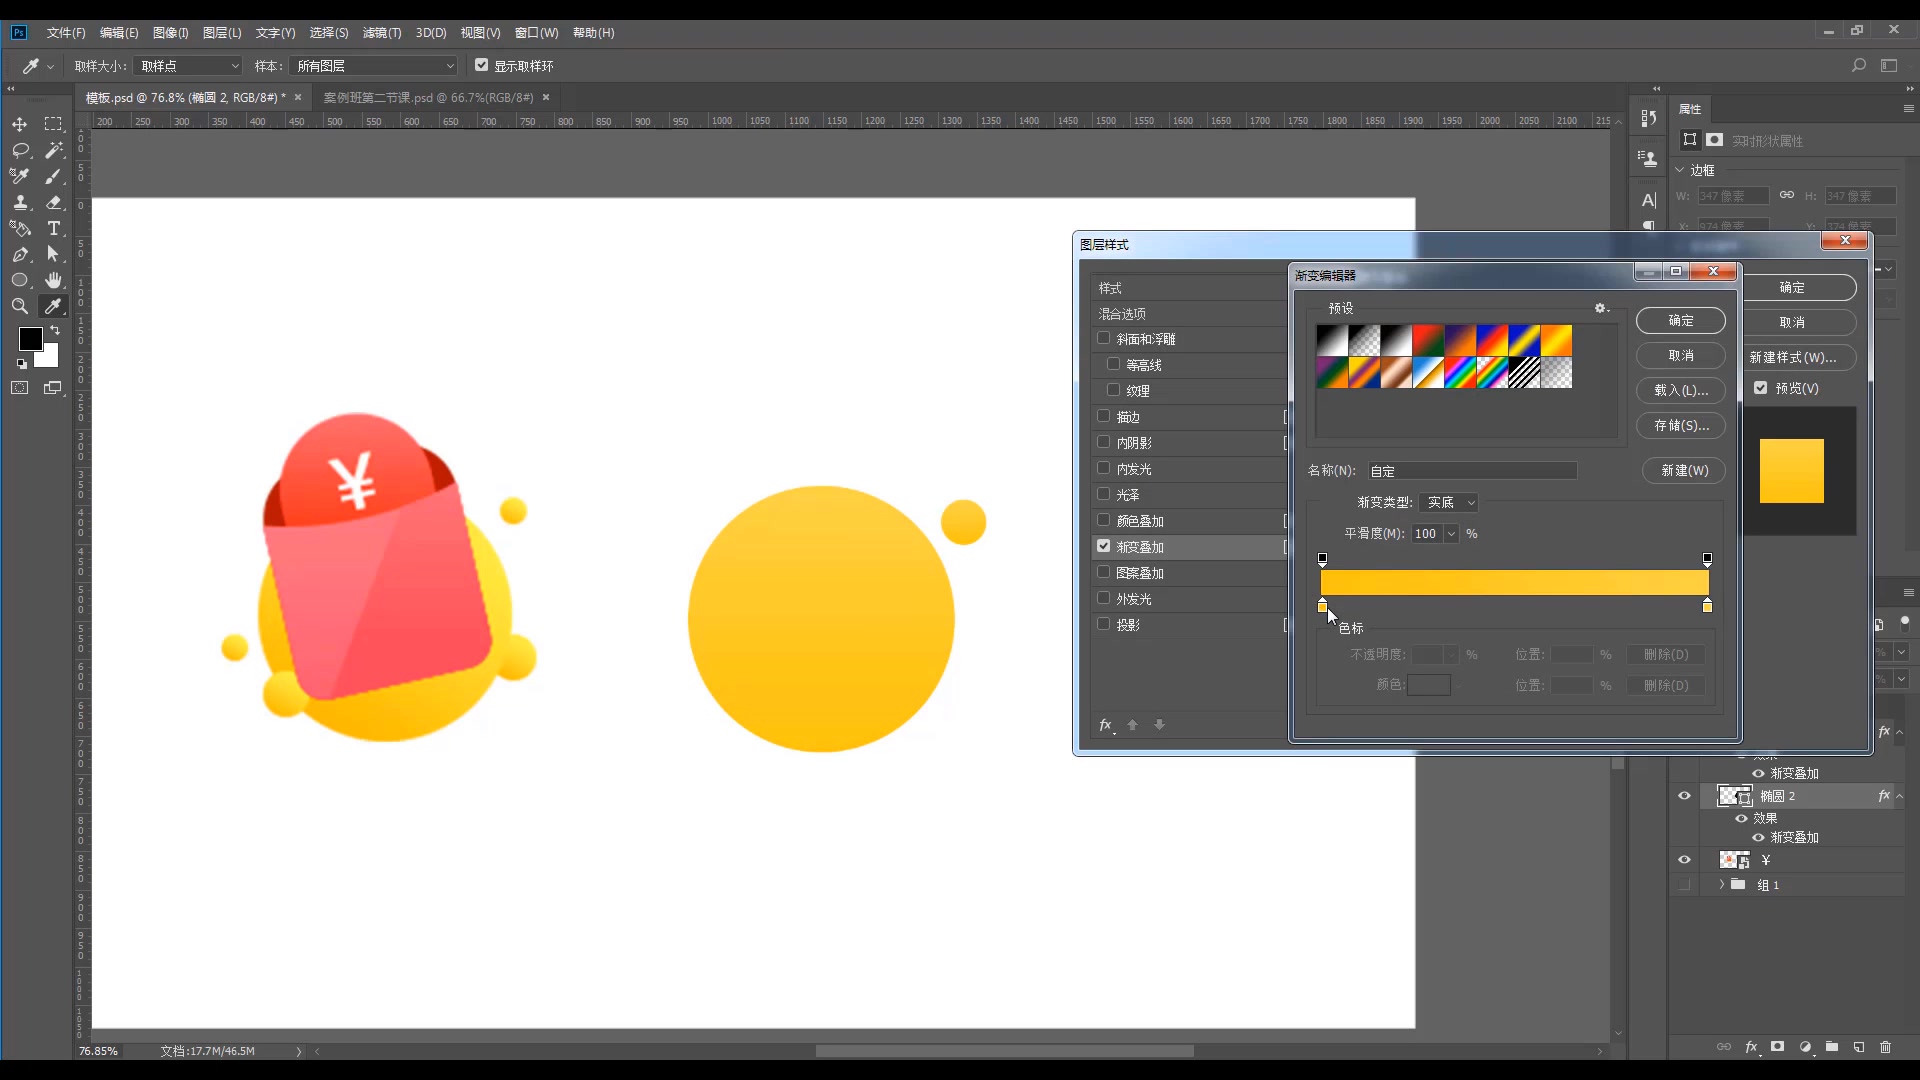Viewport: 1920px width, 1080px height.
Task: Select the Lasso tool
Action: [x=19, y=150]
